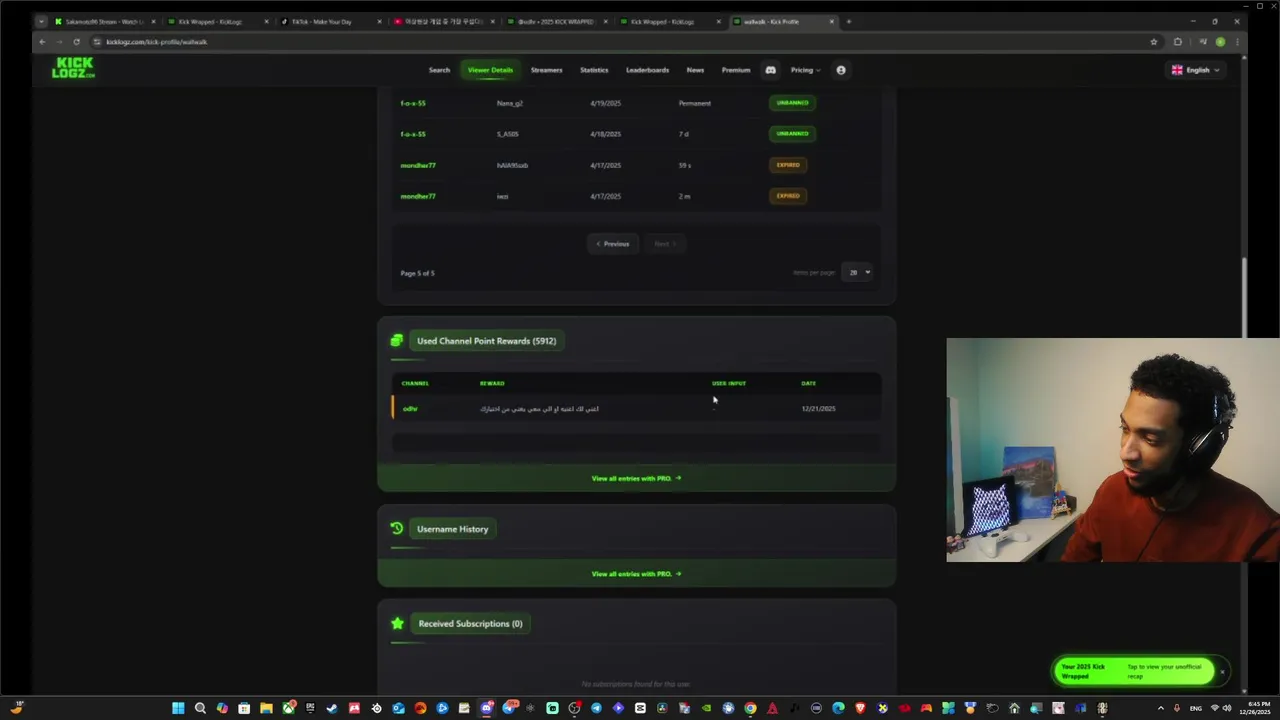Click the Used Channel Point Rewards coin icon
This screenshot has height=720, width=1280.
(397, 341)
